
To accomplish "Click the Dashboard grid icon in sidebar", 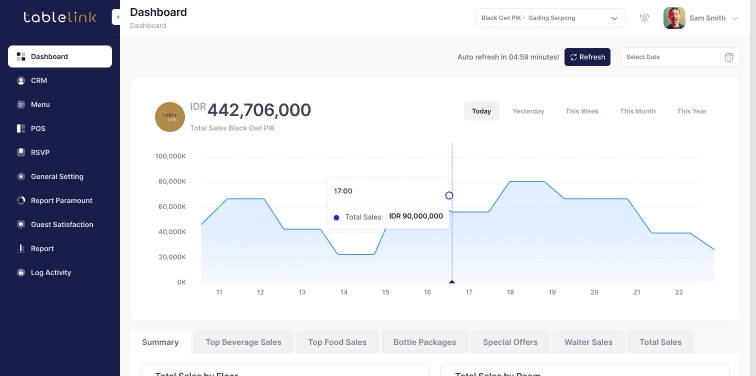I will pyautogui.click(x=21, y=56).
